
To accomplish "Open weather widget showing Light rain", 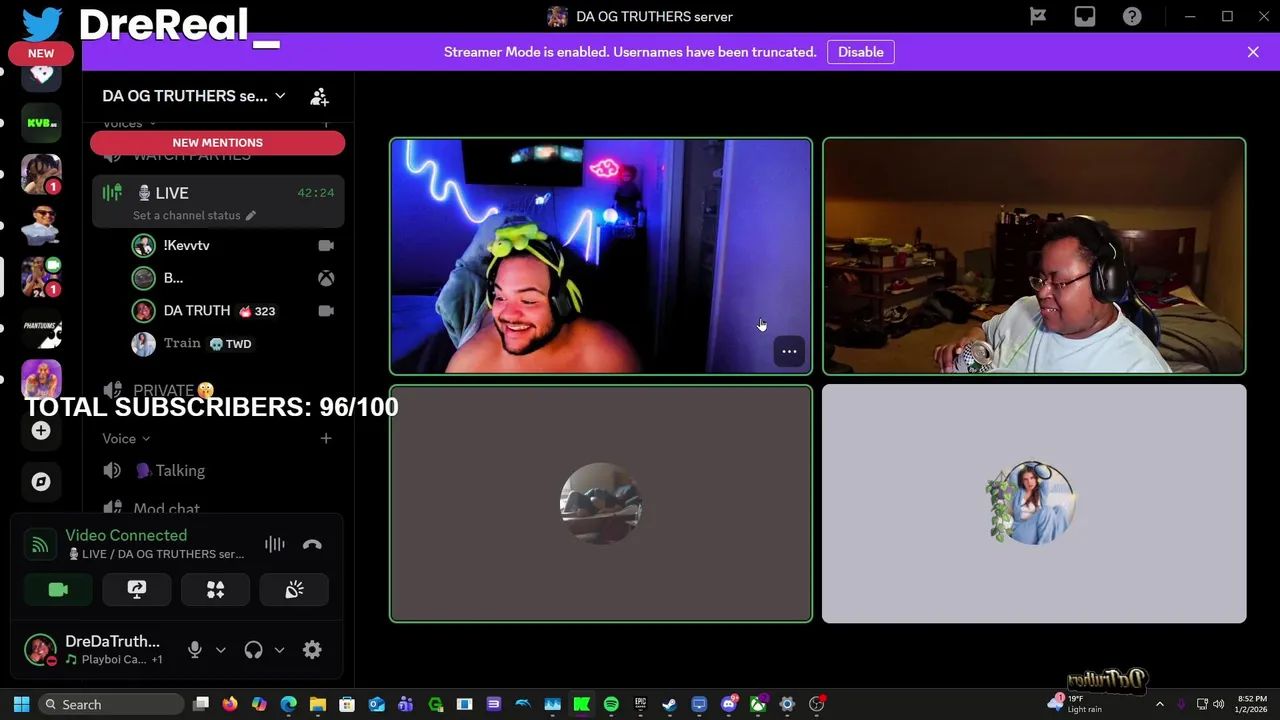I will [x=1077, y=704].
